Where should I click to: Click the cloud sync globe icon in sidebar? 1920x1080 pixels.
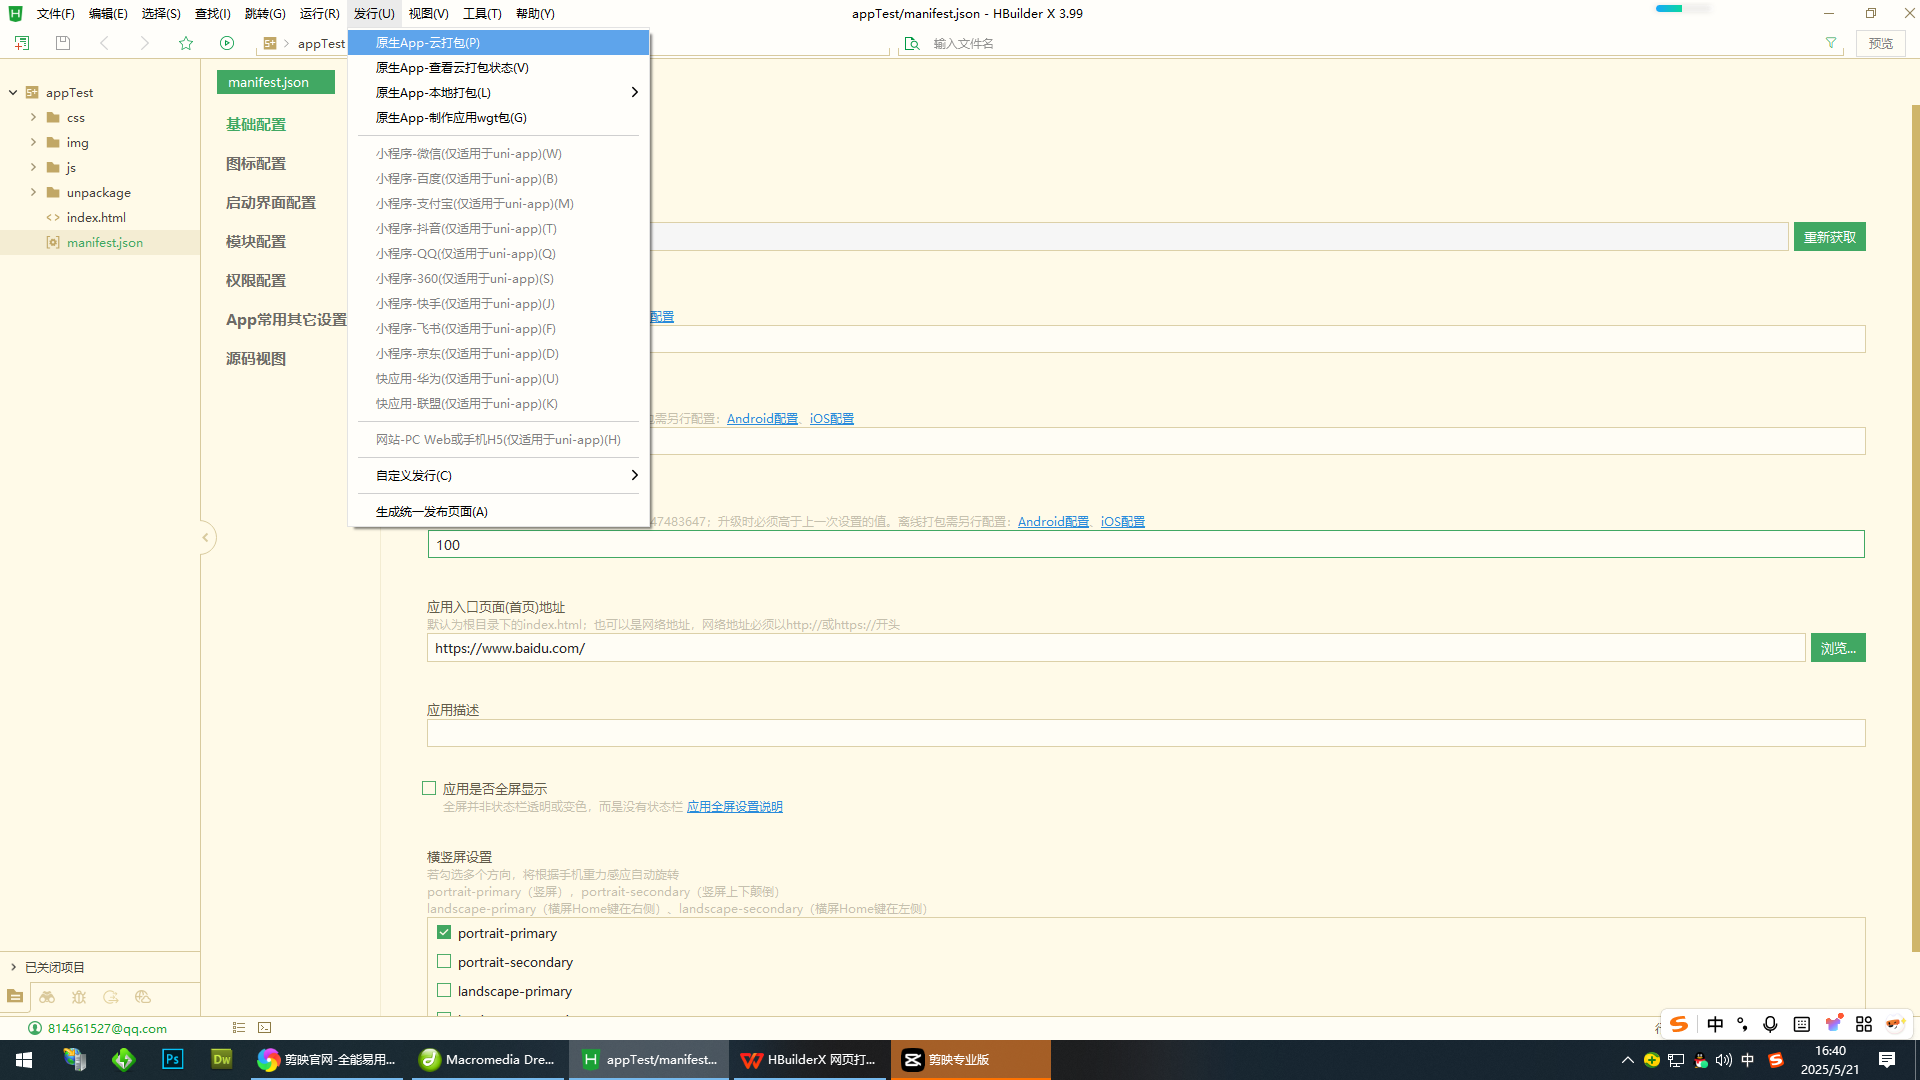[143, 997]
